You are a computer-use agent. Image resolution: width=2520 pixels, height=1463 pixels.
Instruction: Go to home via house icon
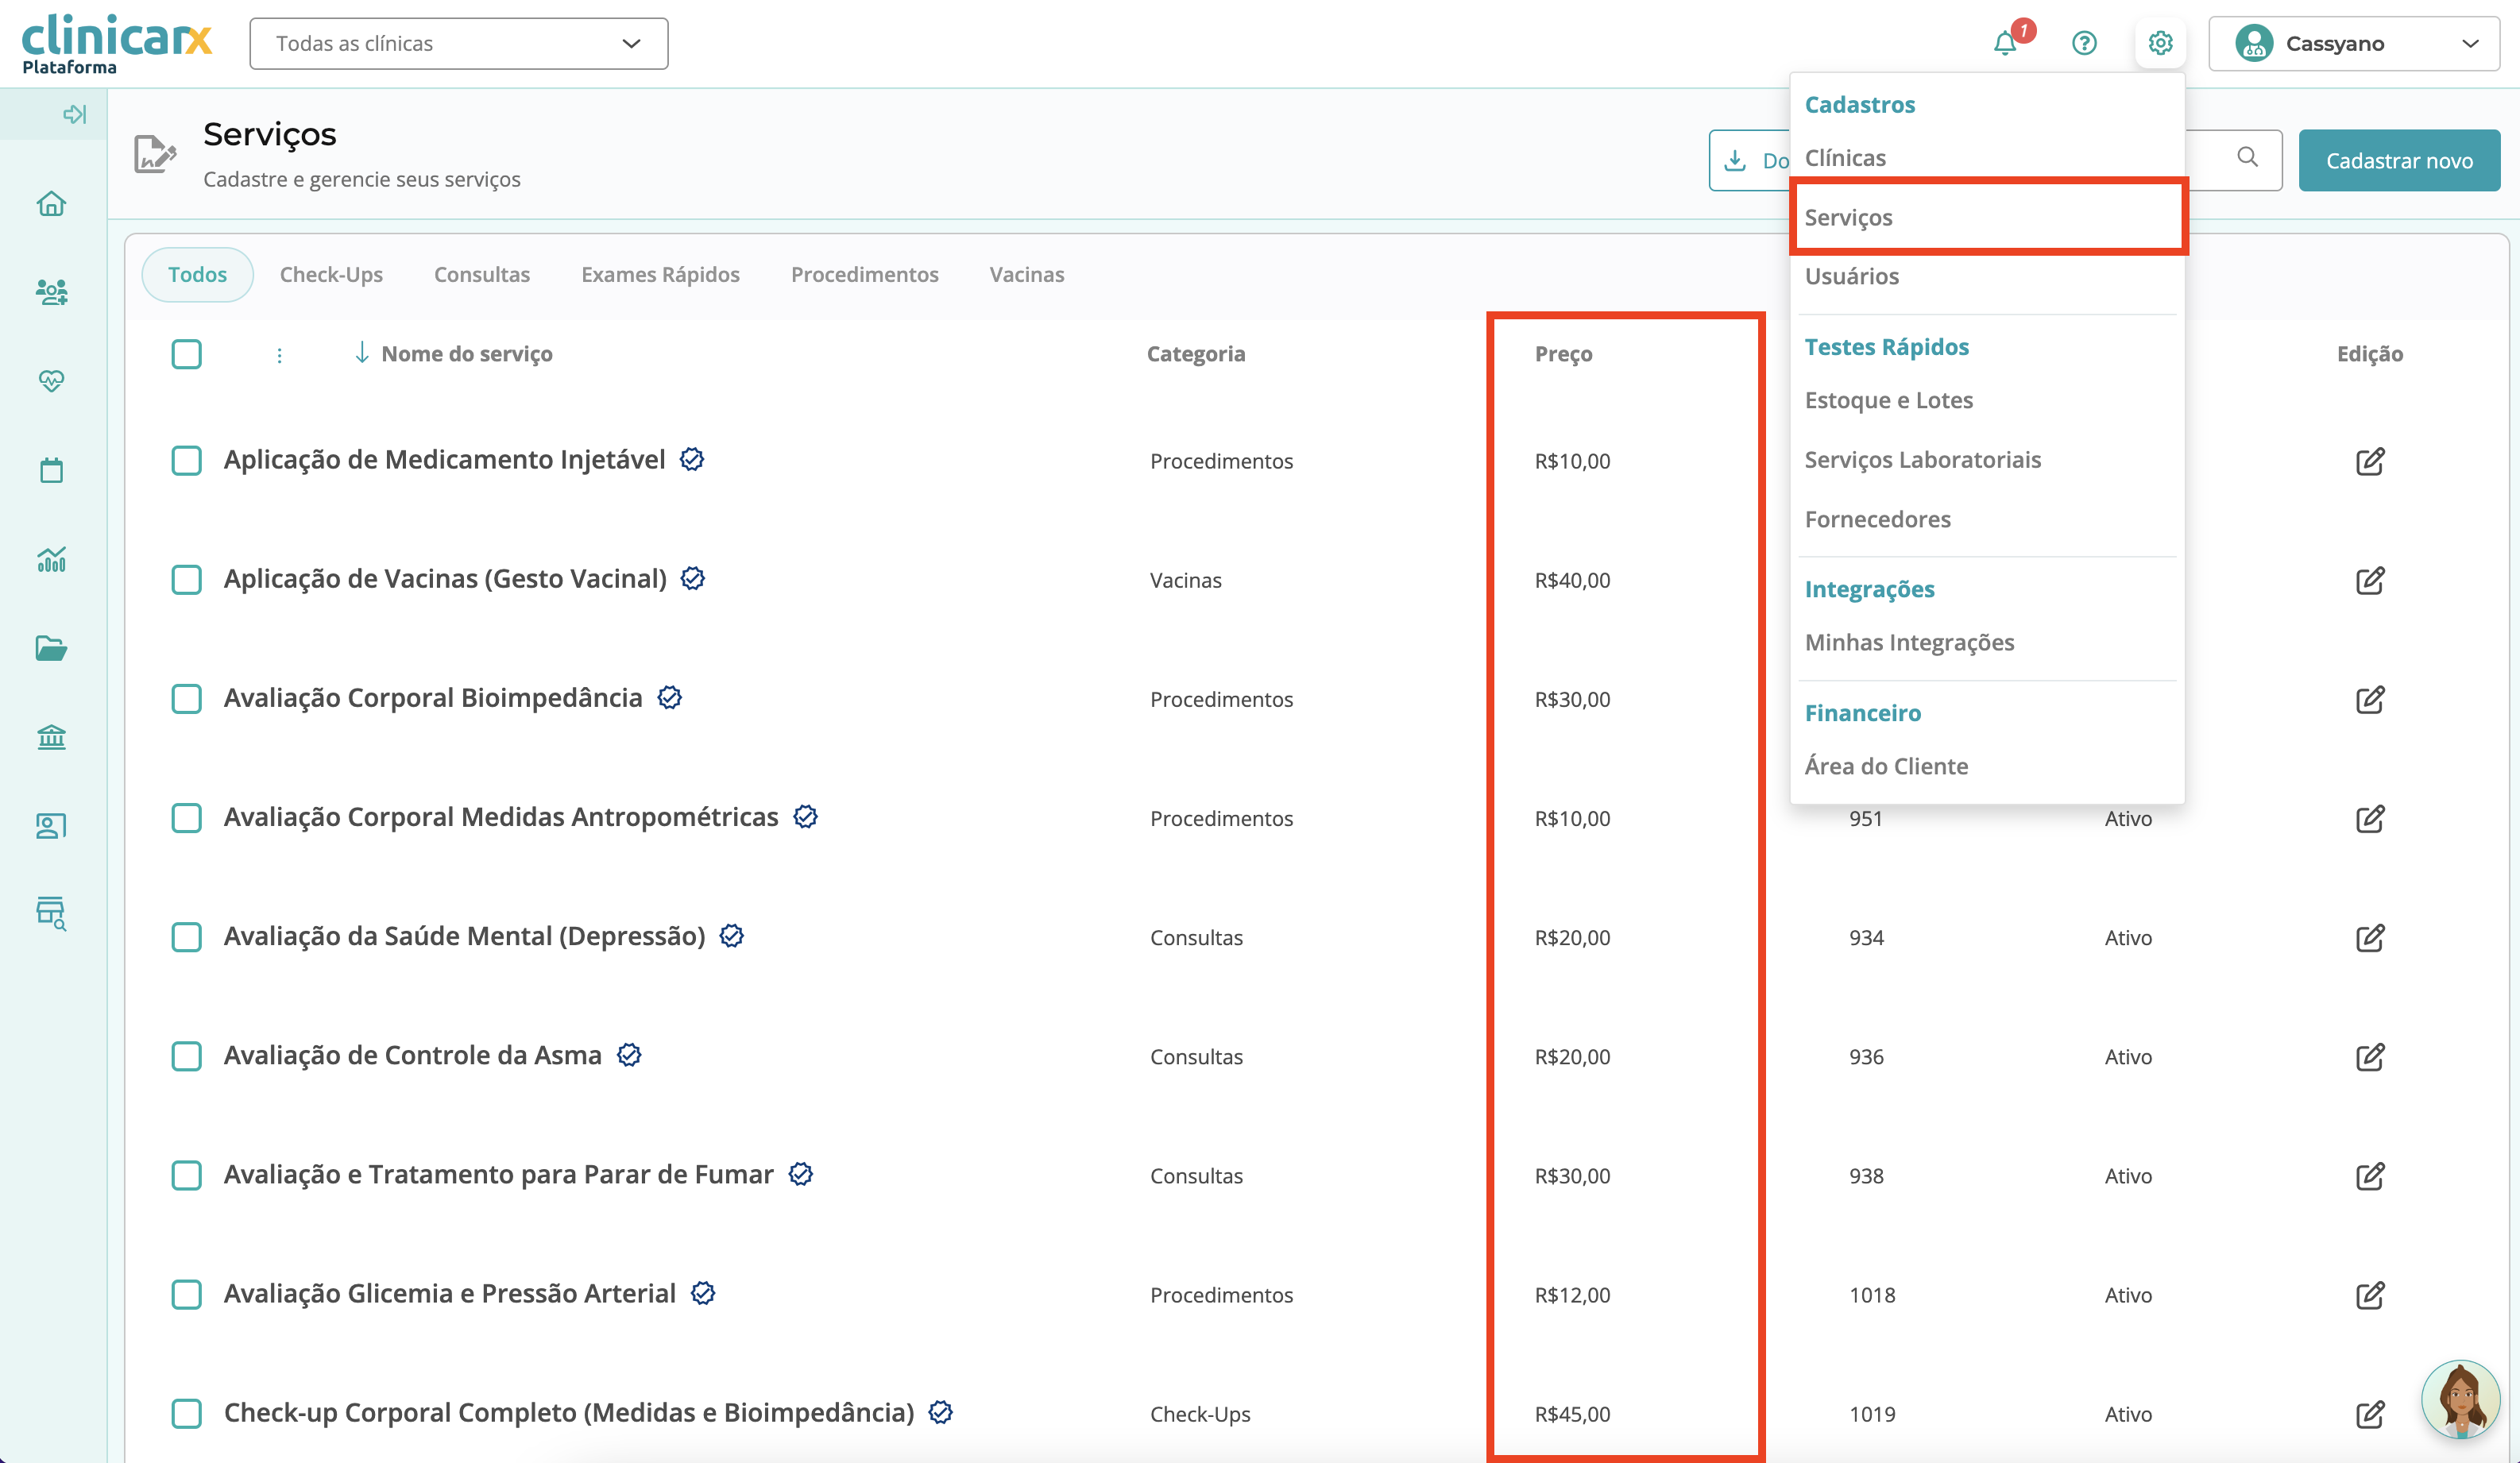(51, 204)
